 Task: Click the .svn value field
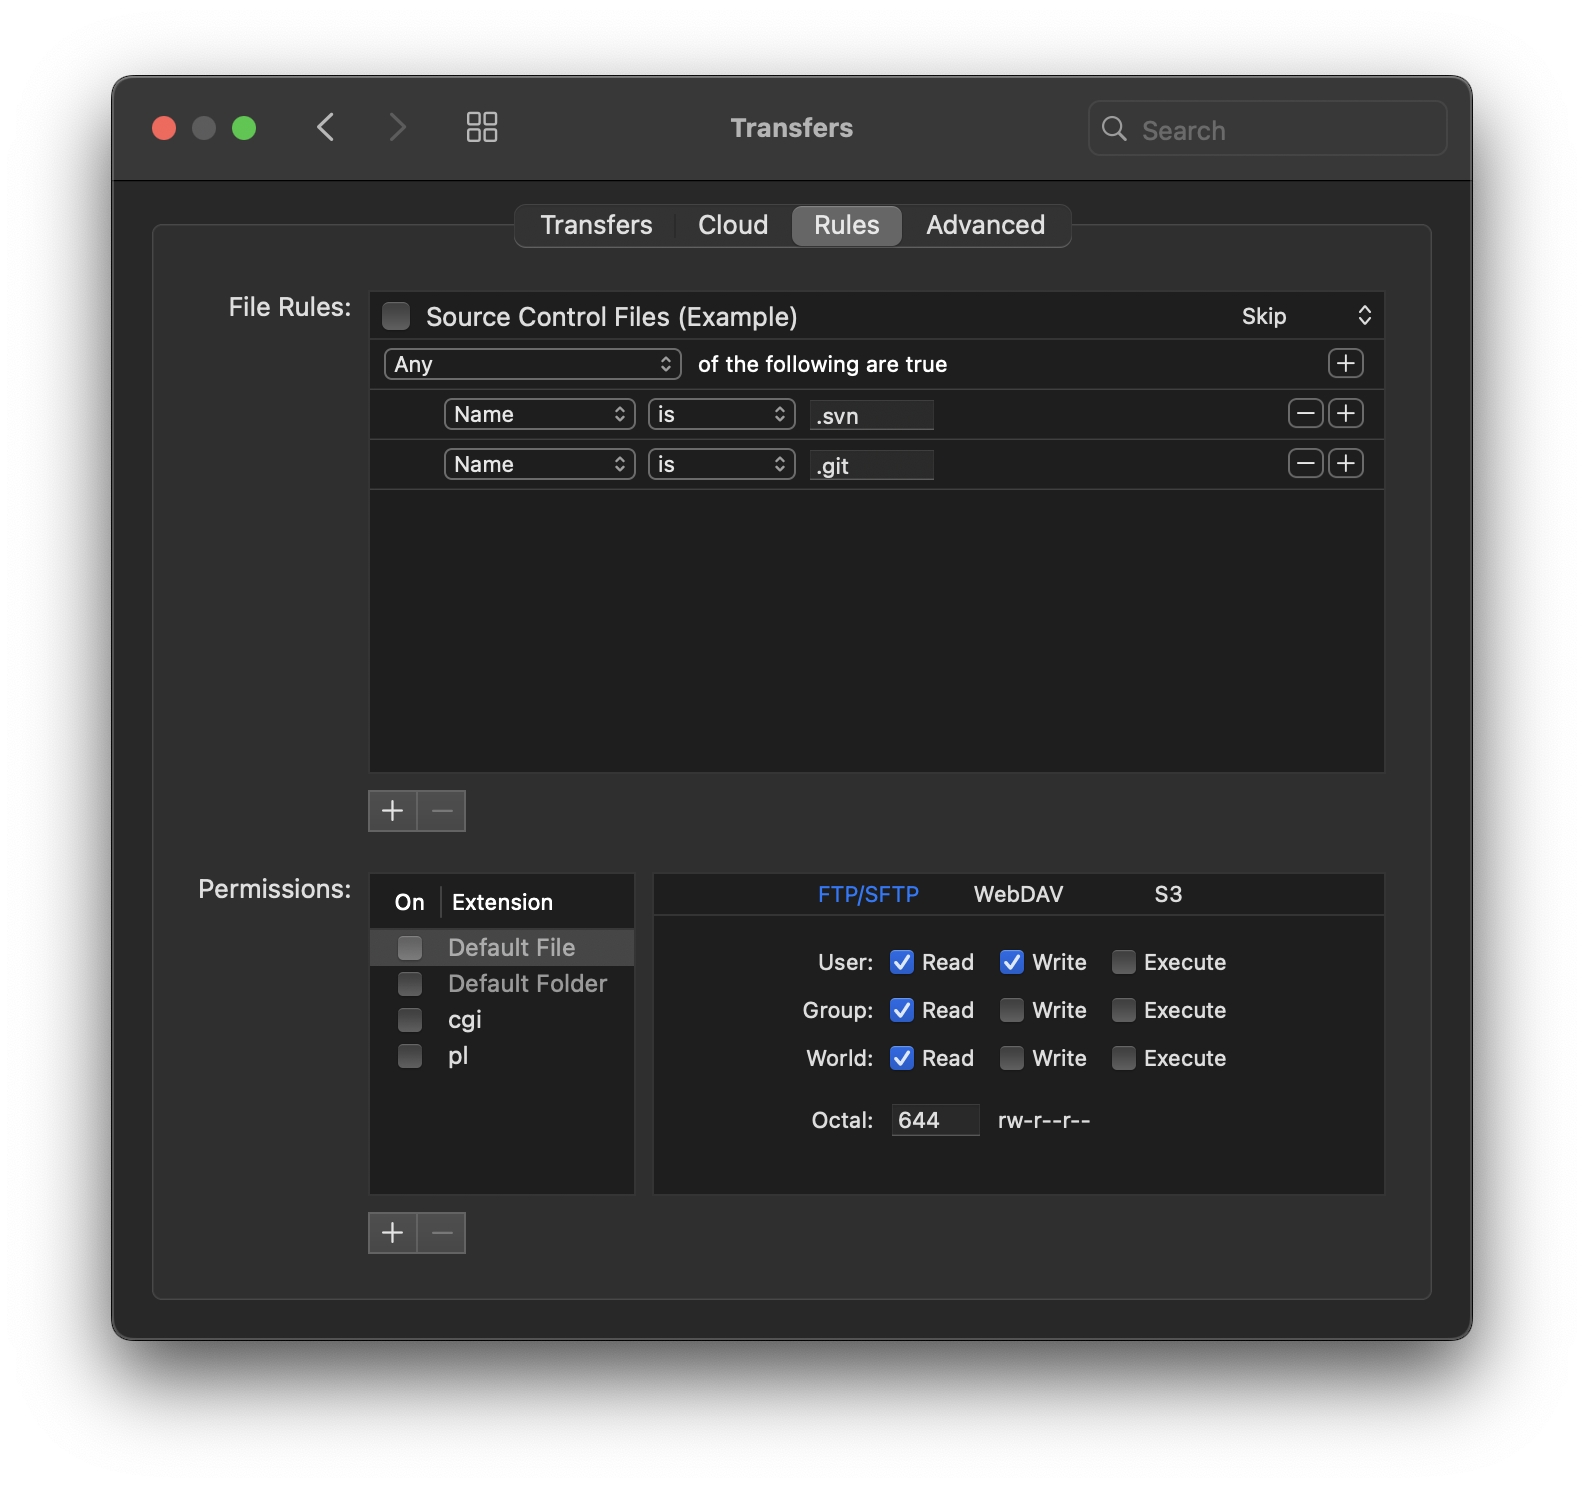872,415
